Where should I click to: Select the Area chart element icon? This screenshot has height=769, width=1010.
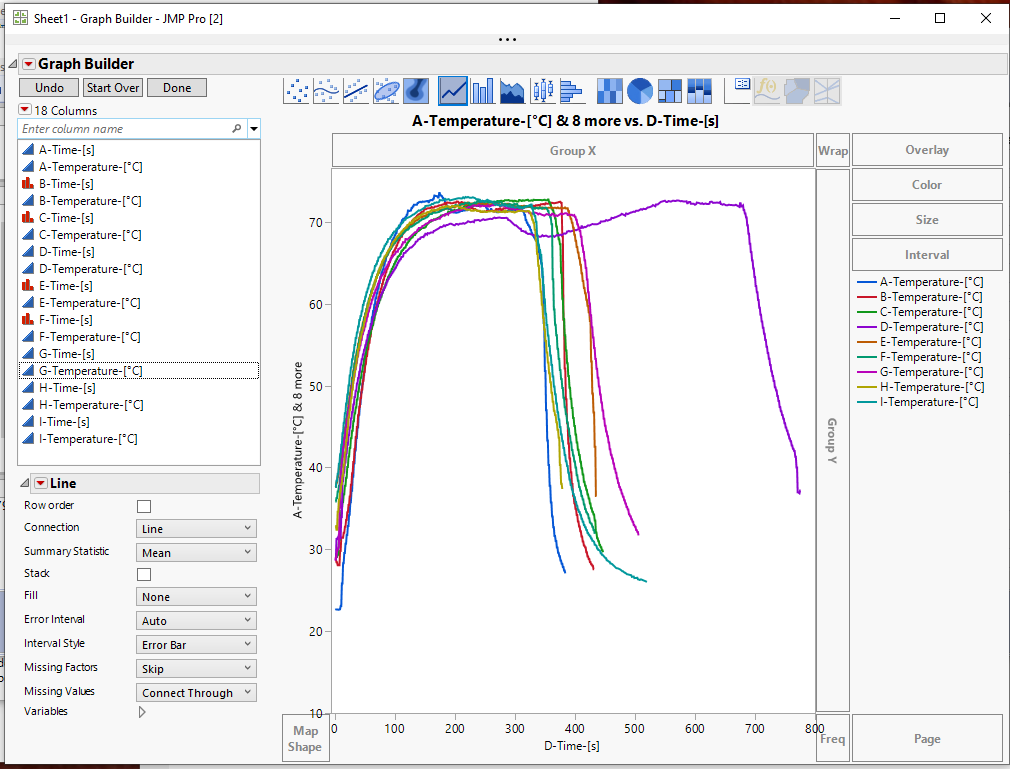pyautogui.click(x=512, y=90)
